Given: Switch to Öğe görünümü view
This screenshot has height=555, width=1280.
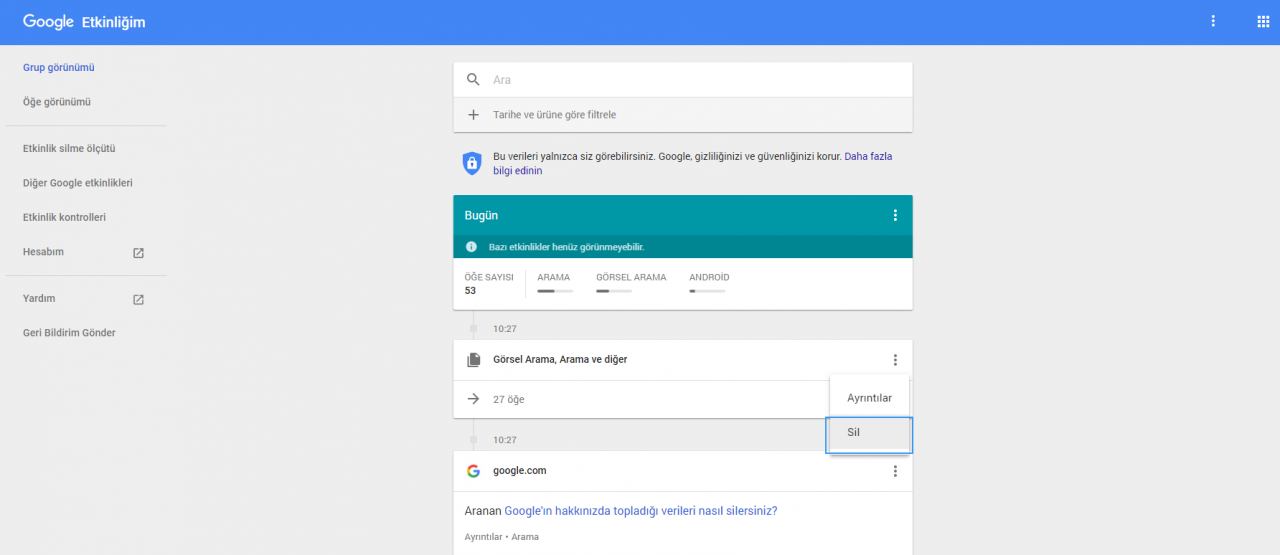Looking at the screenshot, I should [x=57, y=102].
